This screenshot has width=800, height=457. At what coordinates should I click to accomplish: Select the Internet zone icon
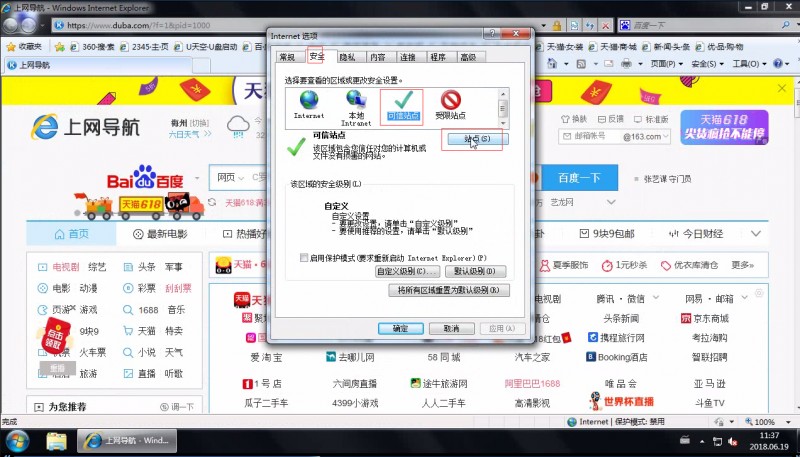(x=309, y=104)
